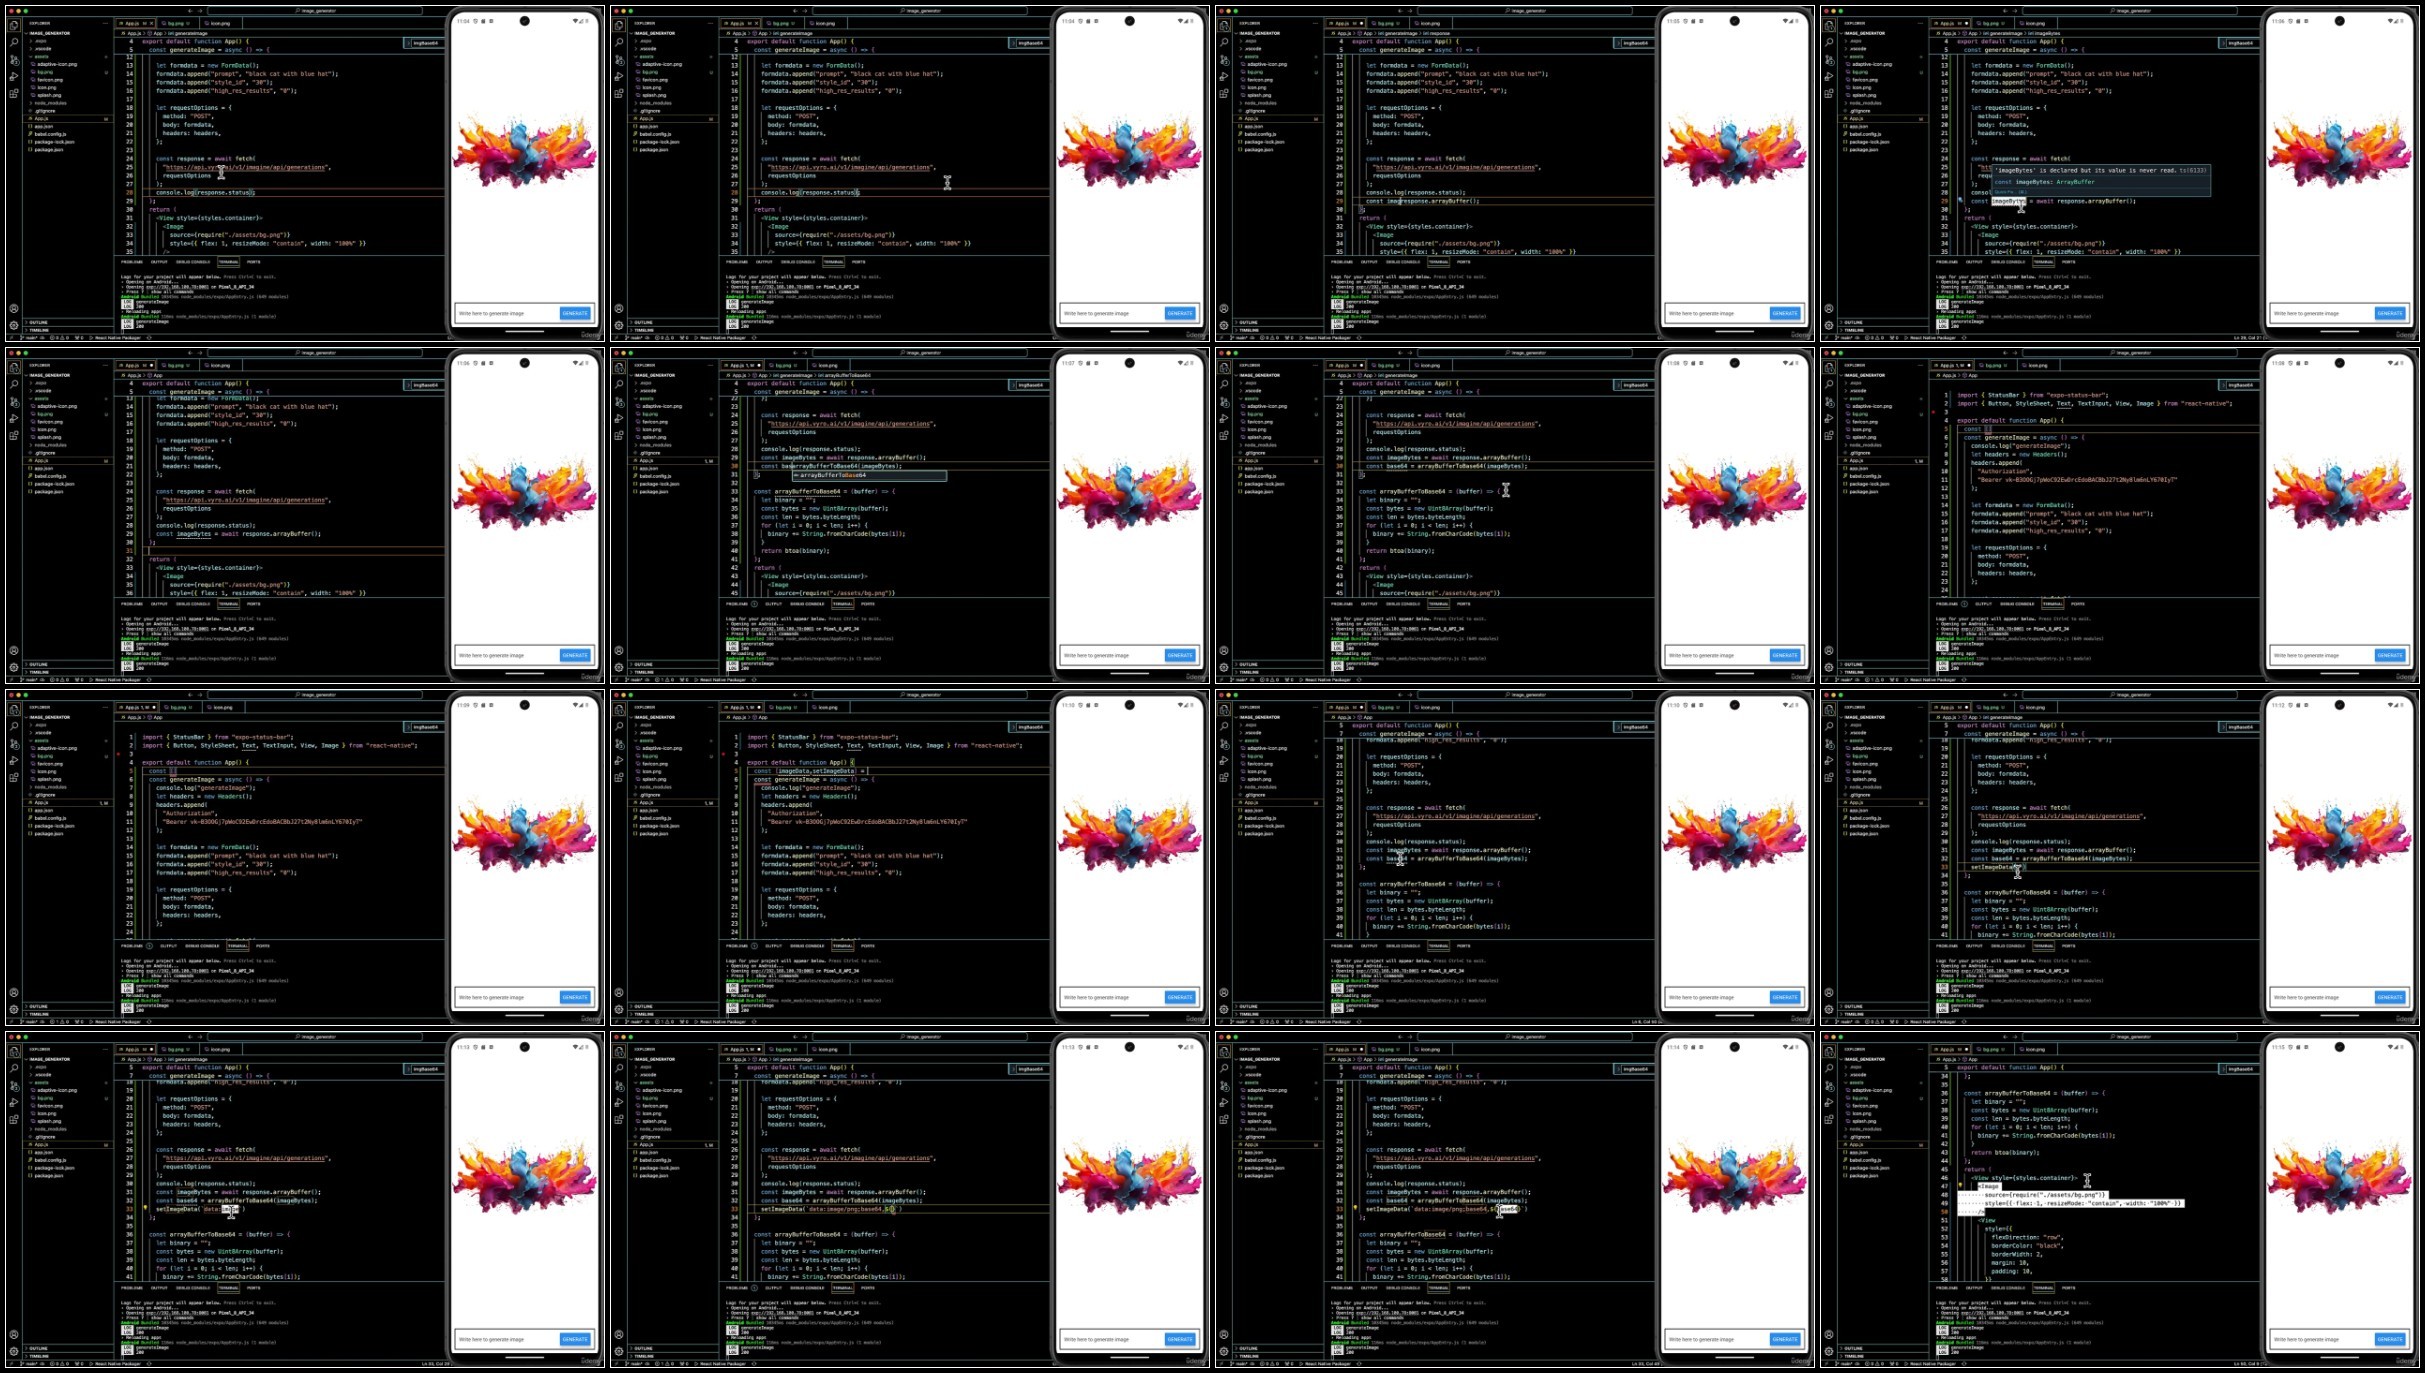Switch to PORTS tab in 11:15 phone clock frame

2069,1288
